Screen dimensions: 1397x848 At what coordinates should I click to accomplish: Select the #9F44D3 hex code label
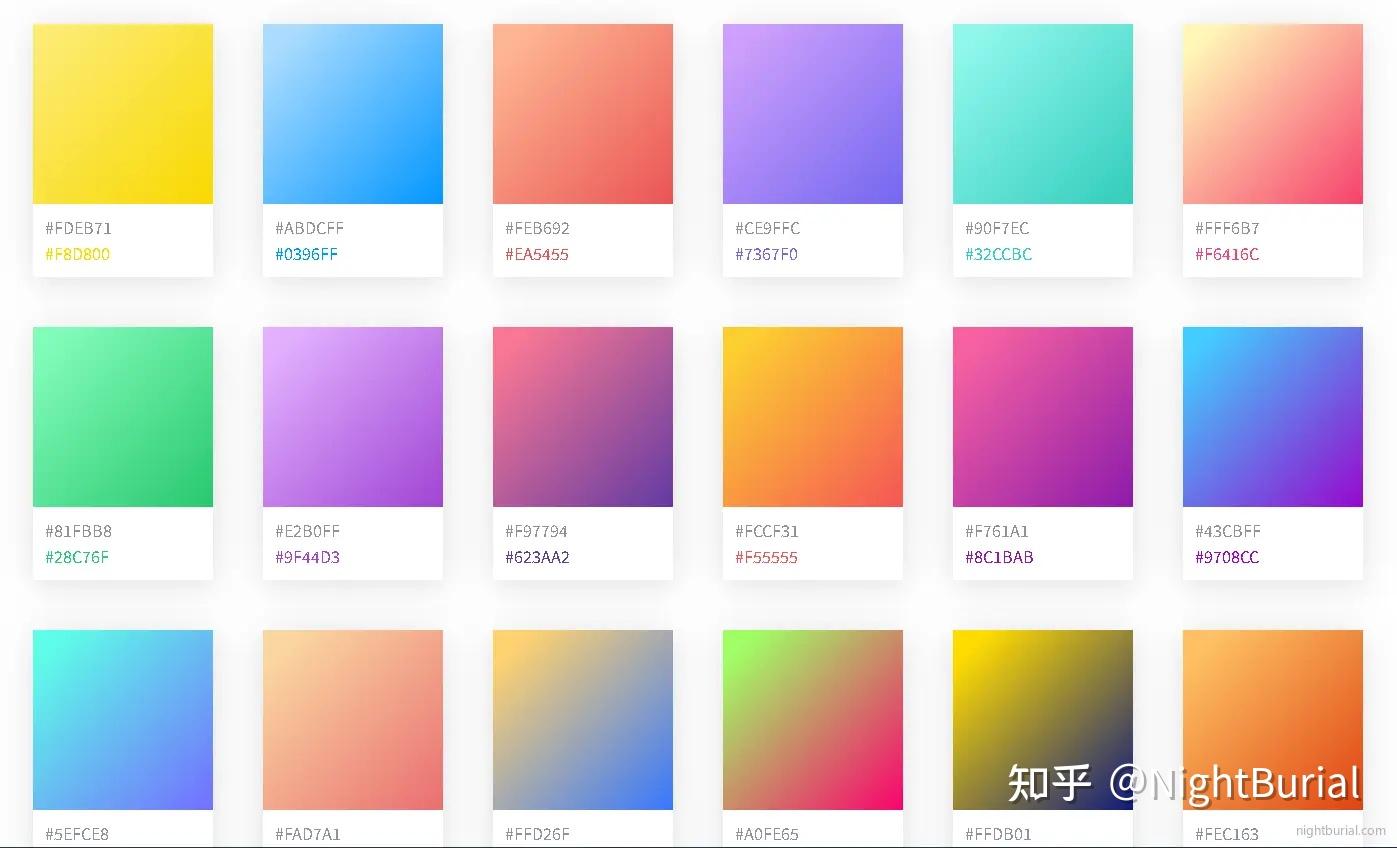click(307, 557)
